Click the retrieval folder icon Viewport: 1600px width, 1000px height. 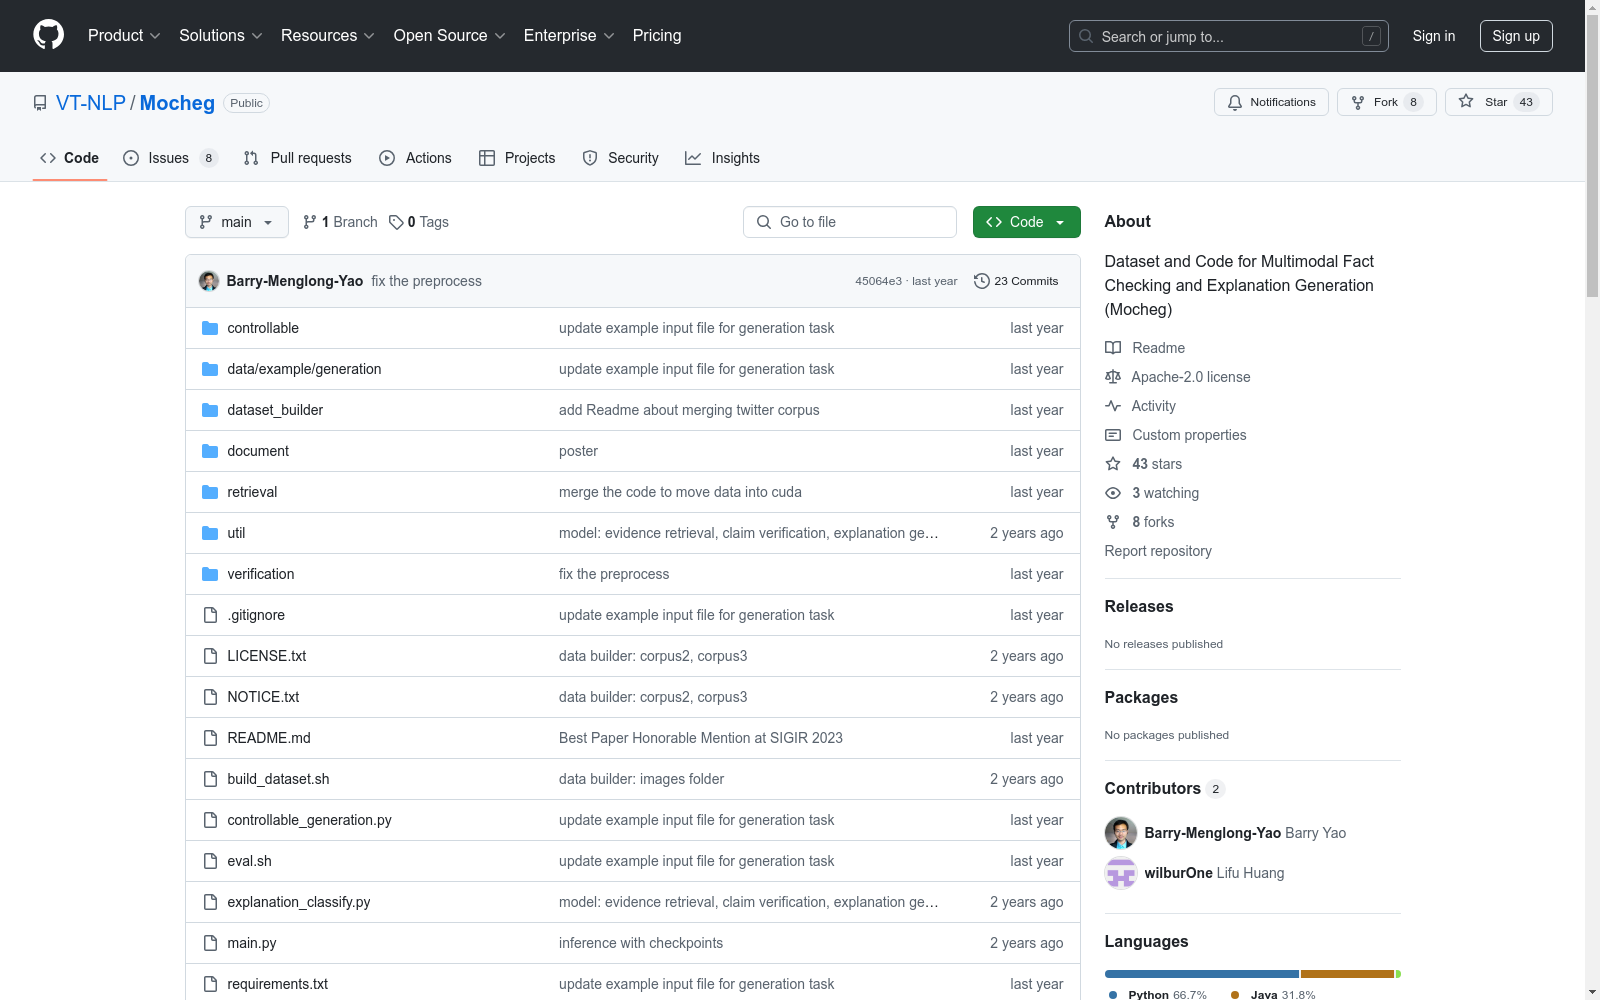pyautogui.click(x=210, y=492)
